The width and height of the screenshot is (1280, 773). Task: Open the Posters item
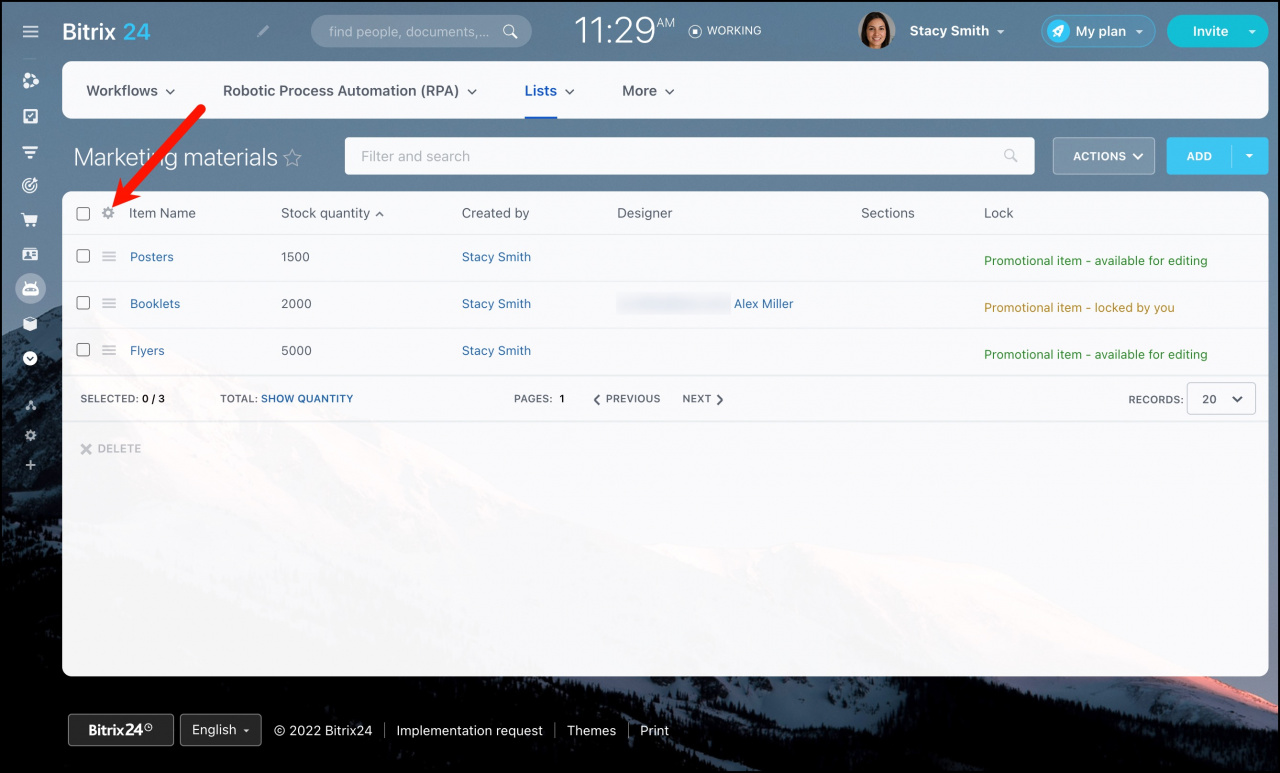tap(152, 257)
